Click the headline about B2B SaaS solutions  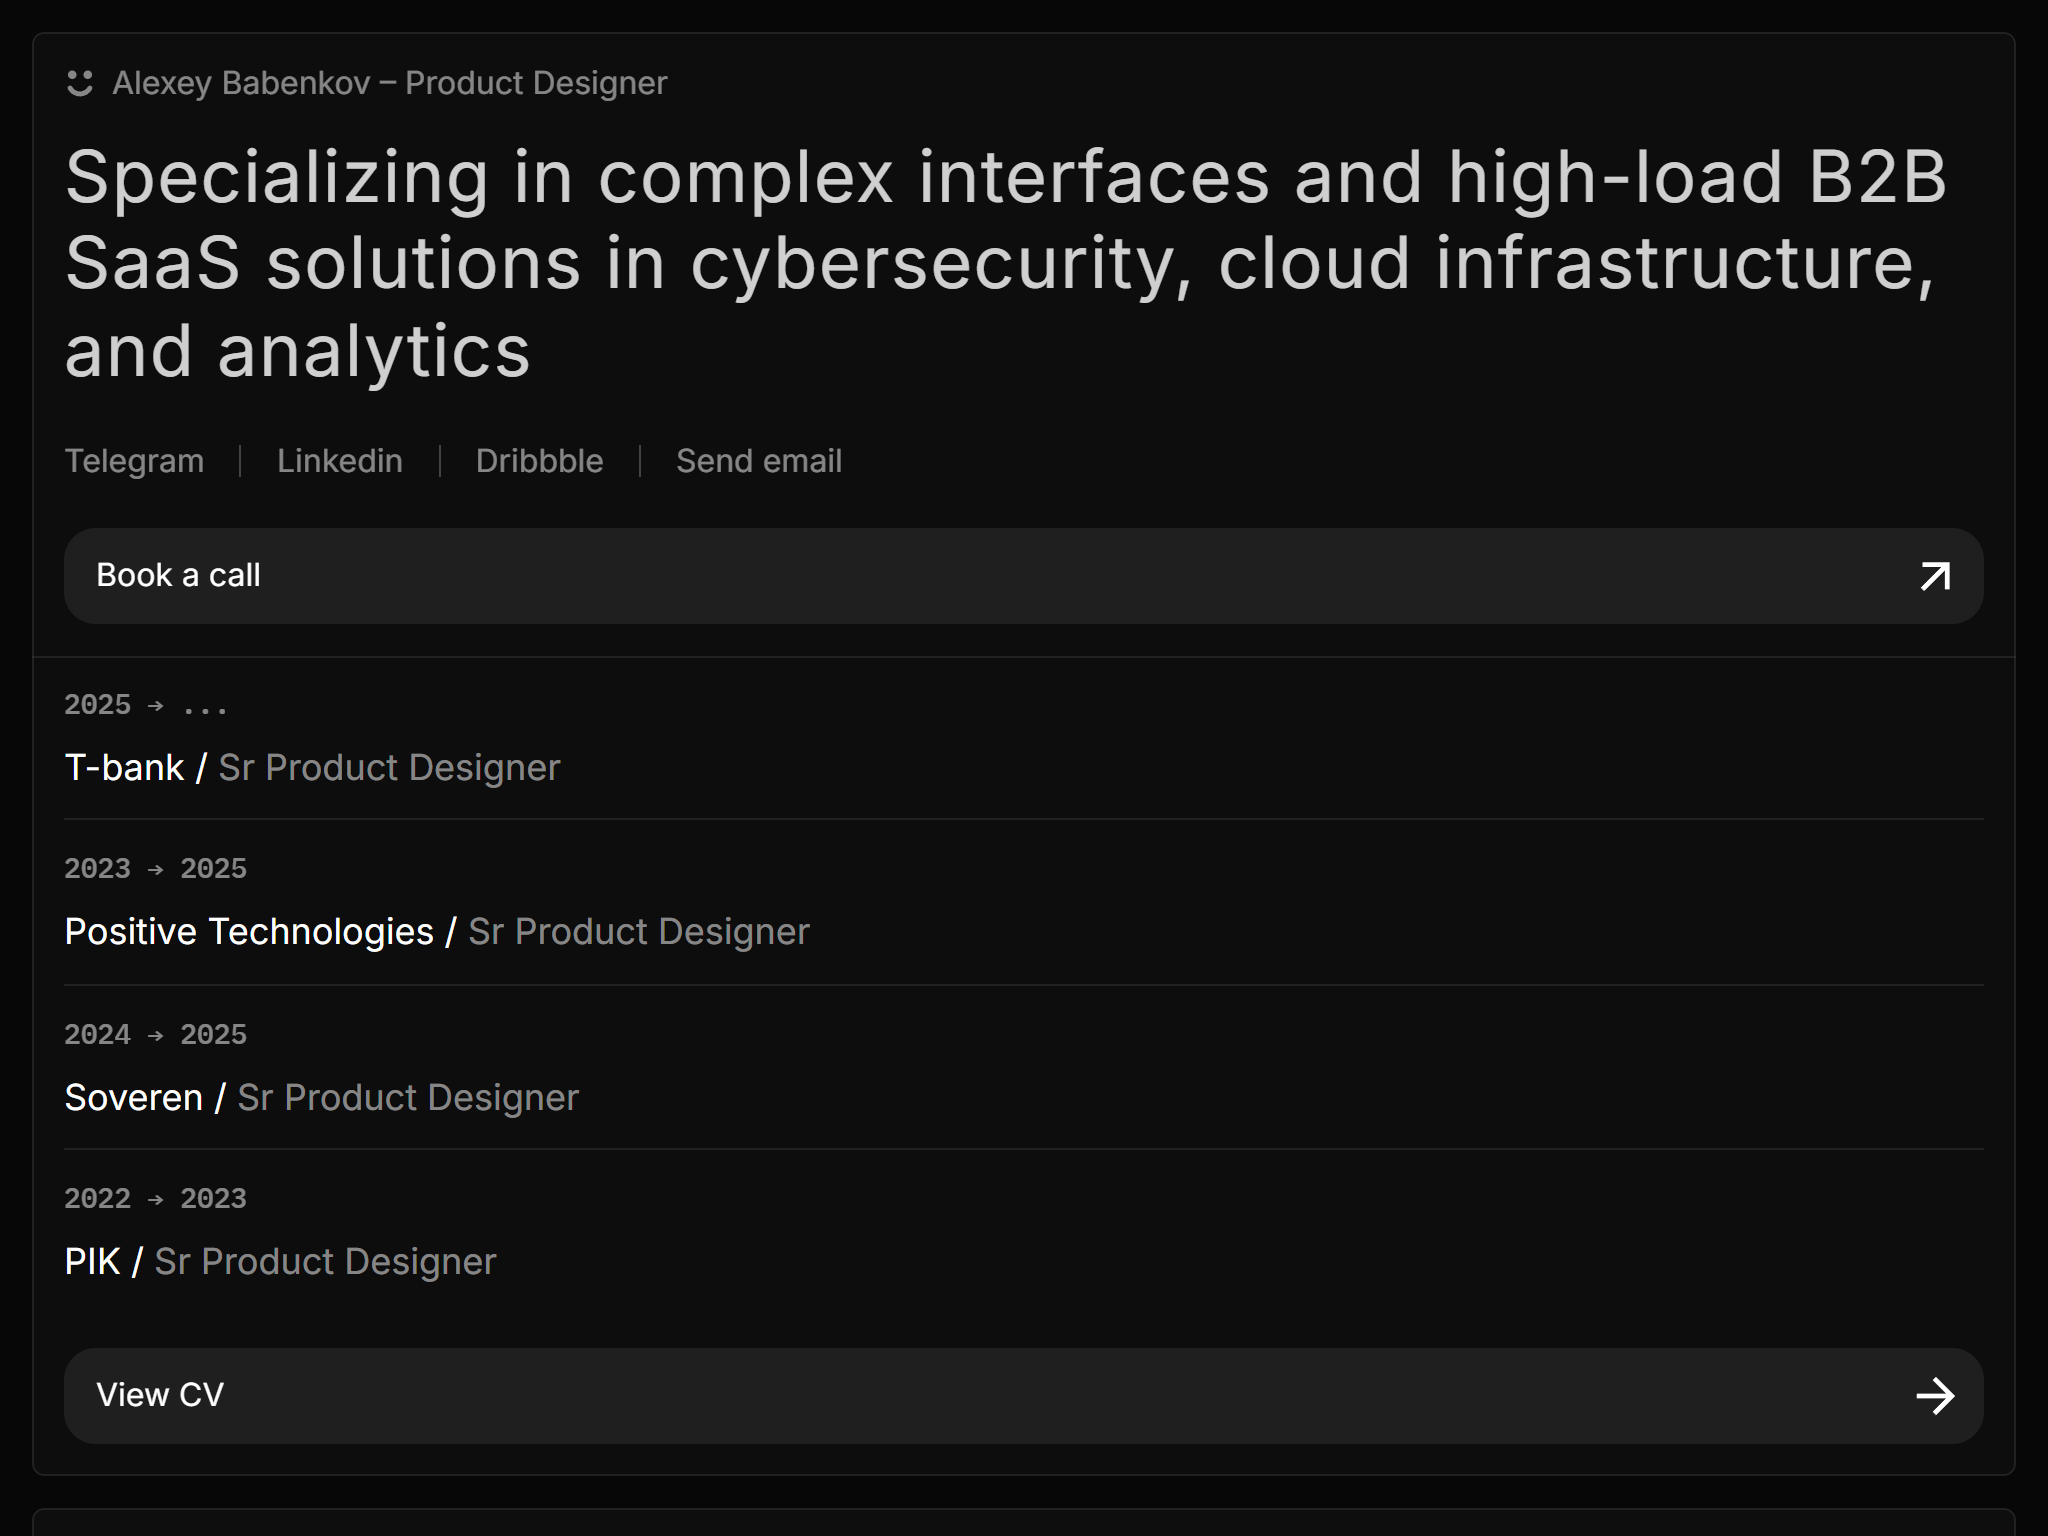(x=1006, y=264)
